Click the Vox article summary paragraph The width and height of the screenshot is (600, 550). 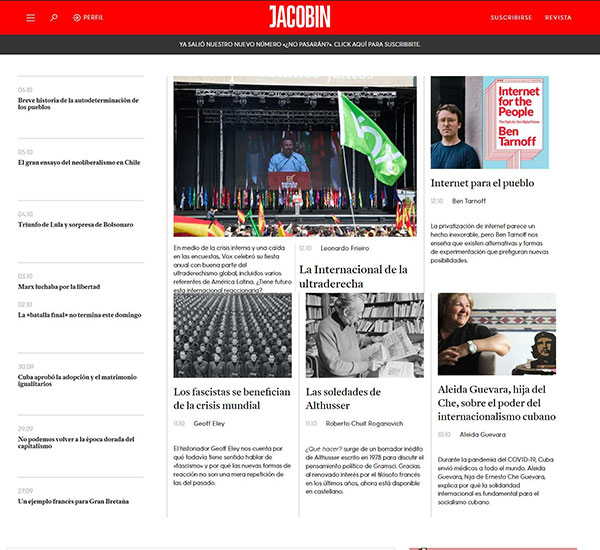coord(232,269)
